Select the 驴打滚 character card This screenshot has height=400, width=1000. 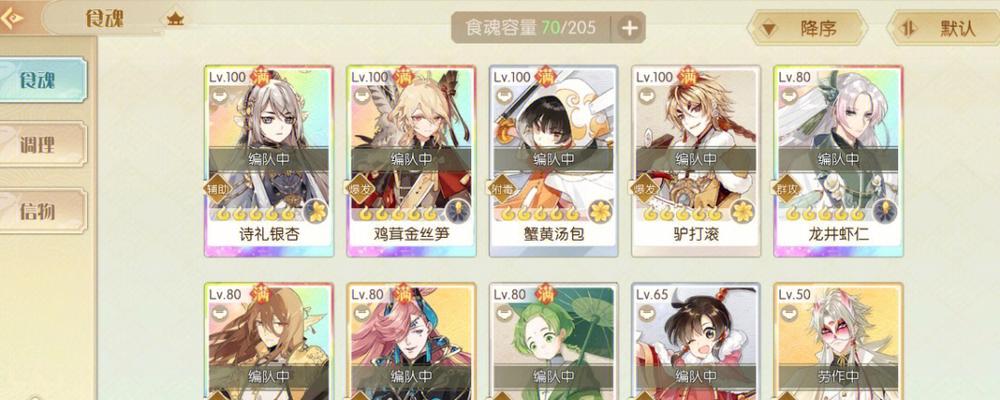[x=696, y=161]
